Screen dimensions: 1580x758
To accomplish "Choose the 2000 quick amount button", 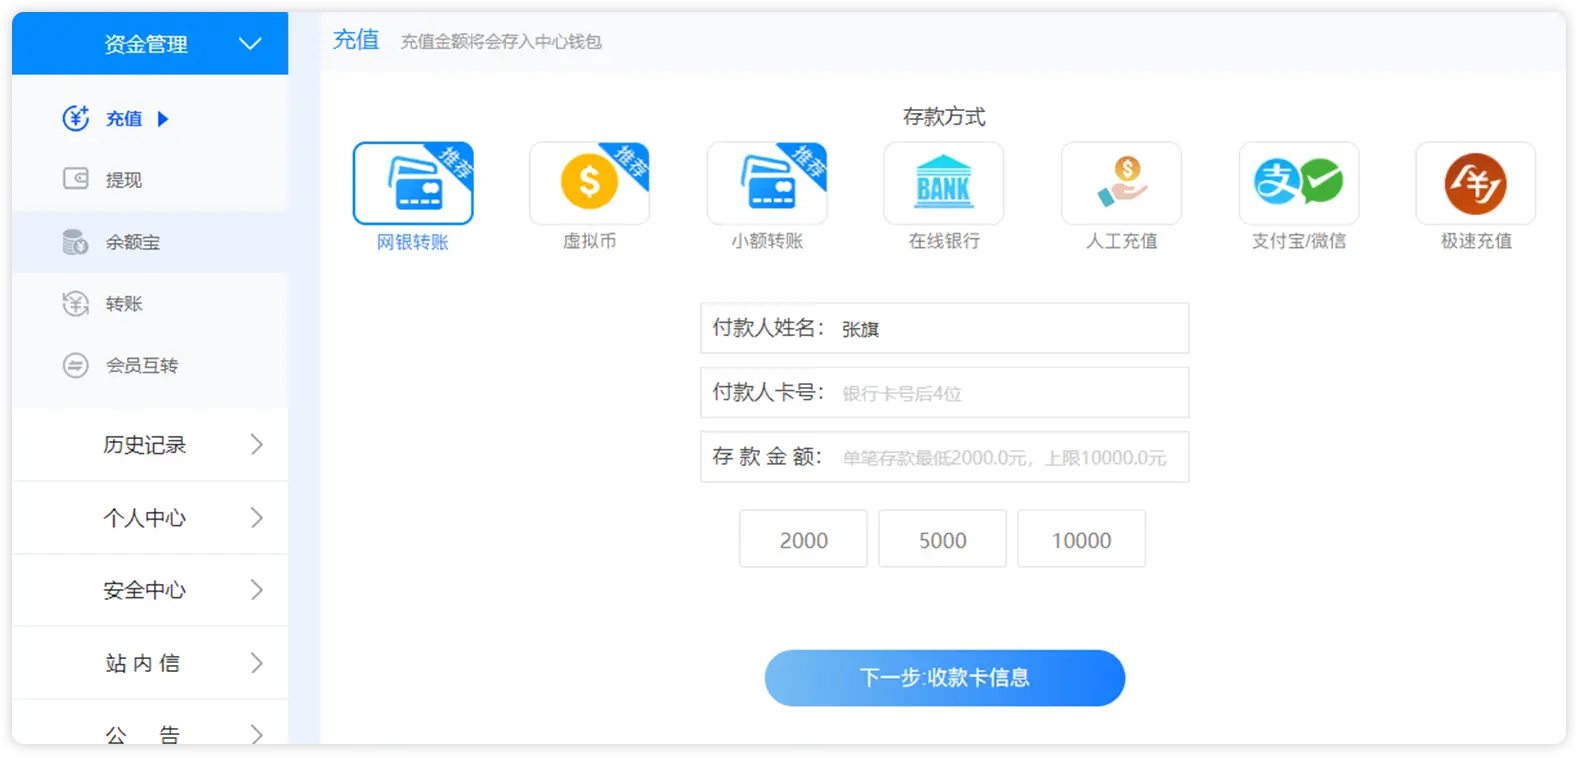I will (x=803, y=540).
